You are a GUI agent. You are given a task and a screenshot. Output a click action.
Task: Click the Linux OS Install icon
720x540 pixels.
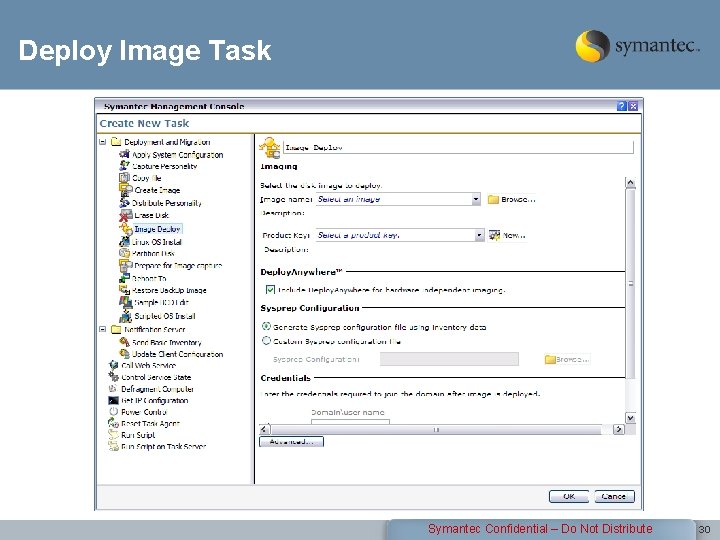click(x=124, y=241)
